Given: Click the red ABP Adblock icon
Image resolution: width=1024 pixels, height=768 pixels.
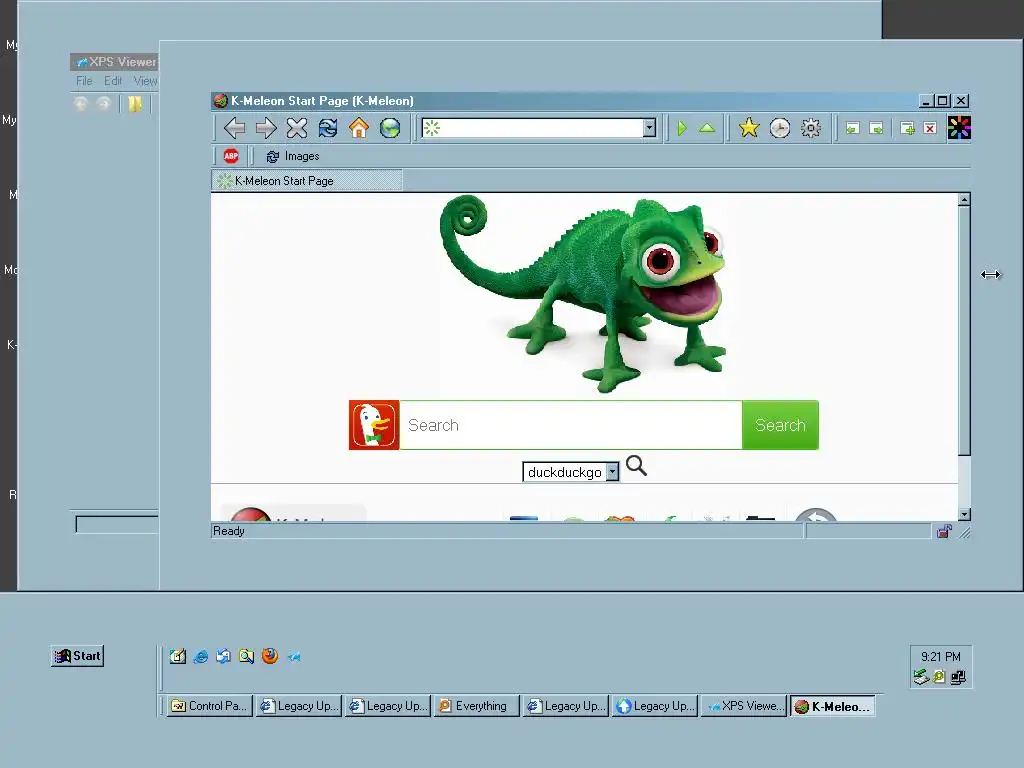Looking at the screenshot, I should (231, 156).
